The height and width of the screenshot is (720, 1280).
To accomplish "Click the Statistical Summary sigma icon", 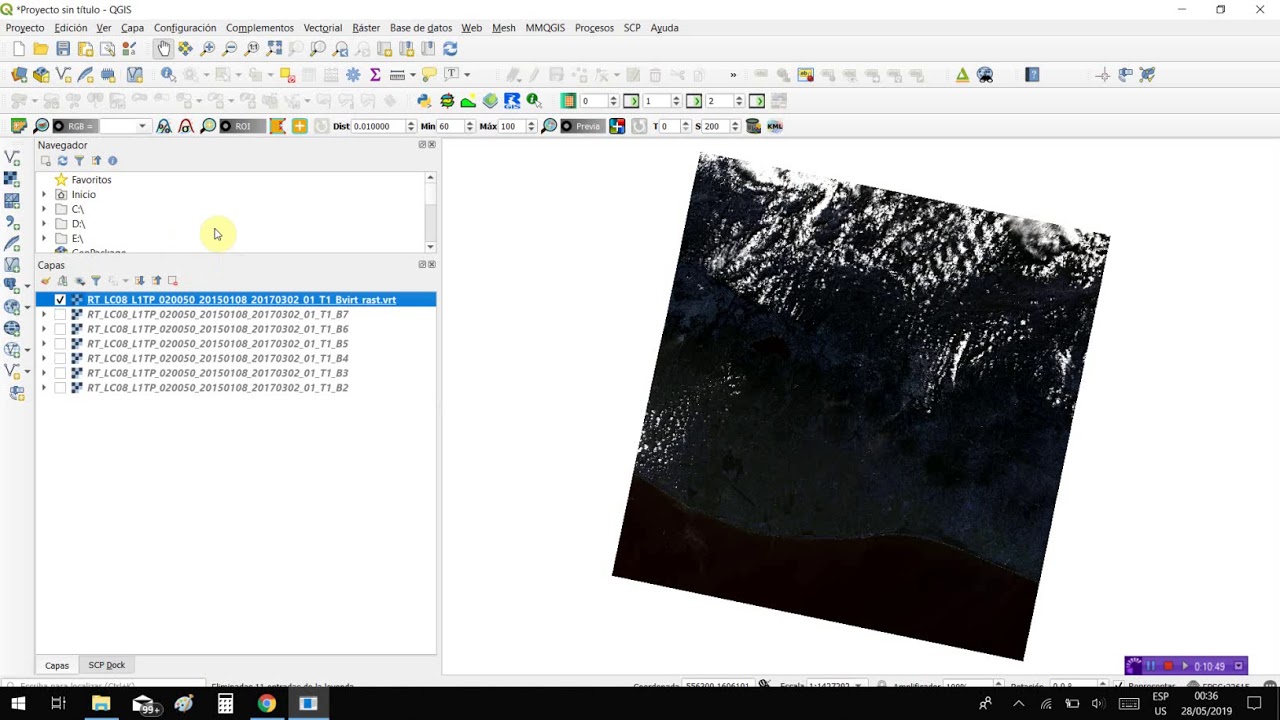I will 375,75.
